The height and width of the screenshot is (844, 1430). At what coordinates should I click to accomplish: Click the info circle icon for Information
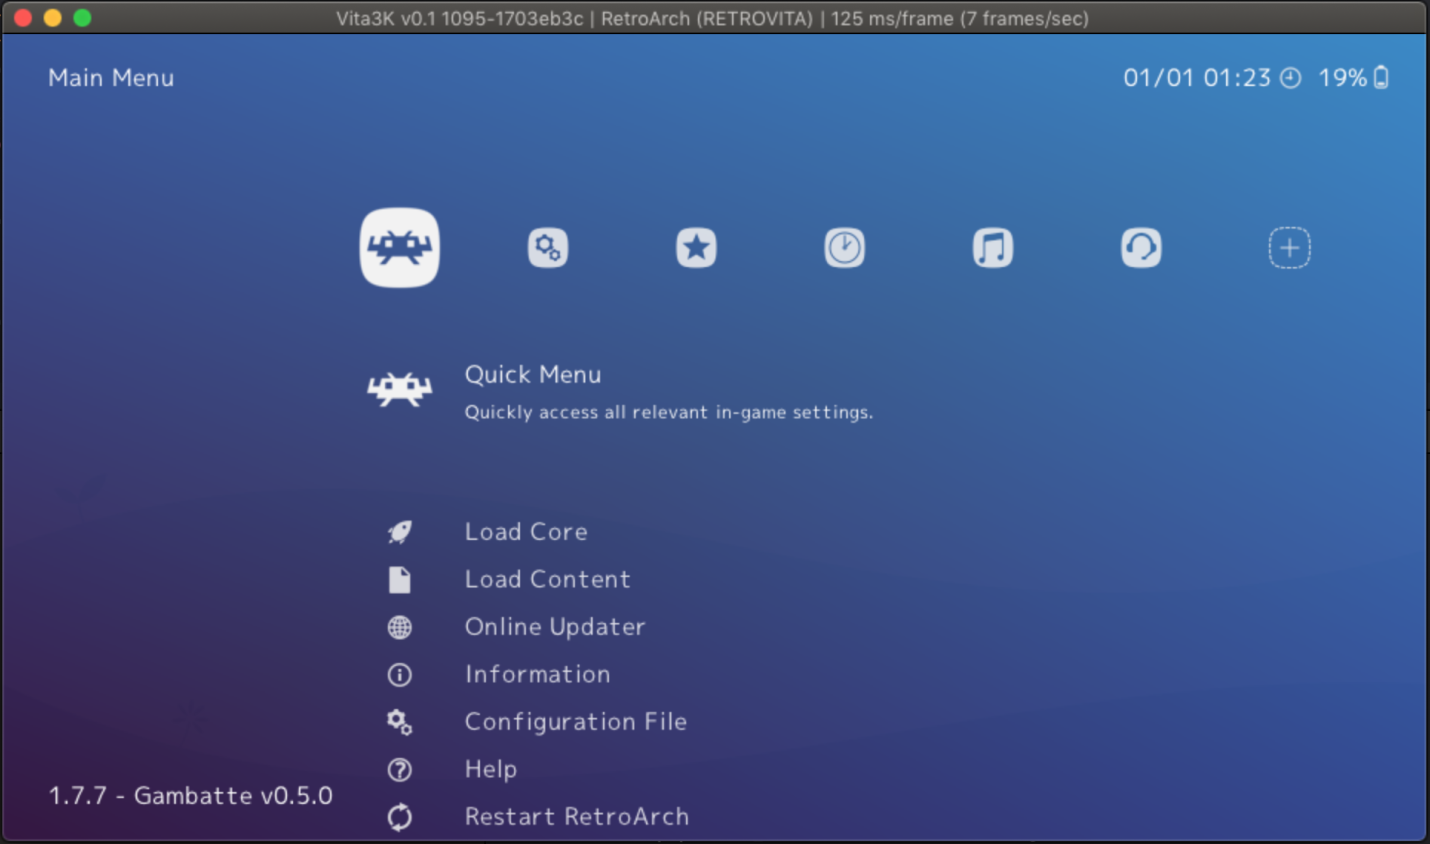coord(399,675)
